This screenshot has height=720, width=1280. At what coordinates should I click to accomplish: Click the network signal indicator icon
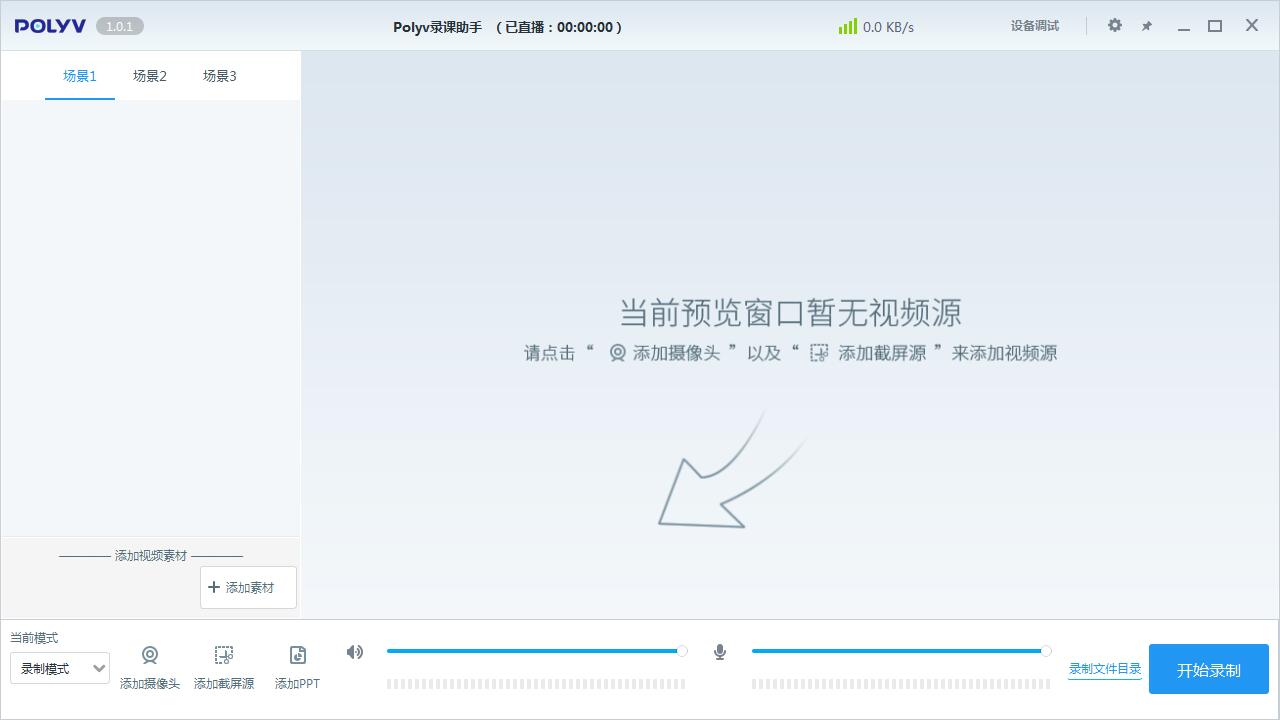pyautogui.click(x=847, y=26)
